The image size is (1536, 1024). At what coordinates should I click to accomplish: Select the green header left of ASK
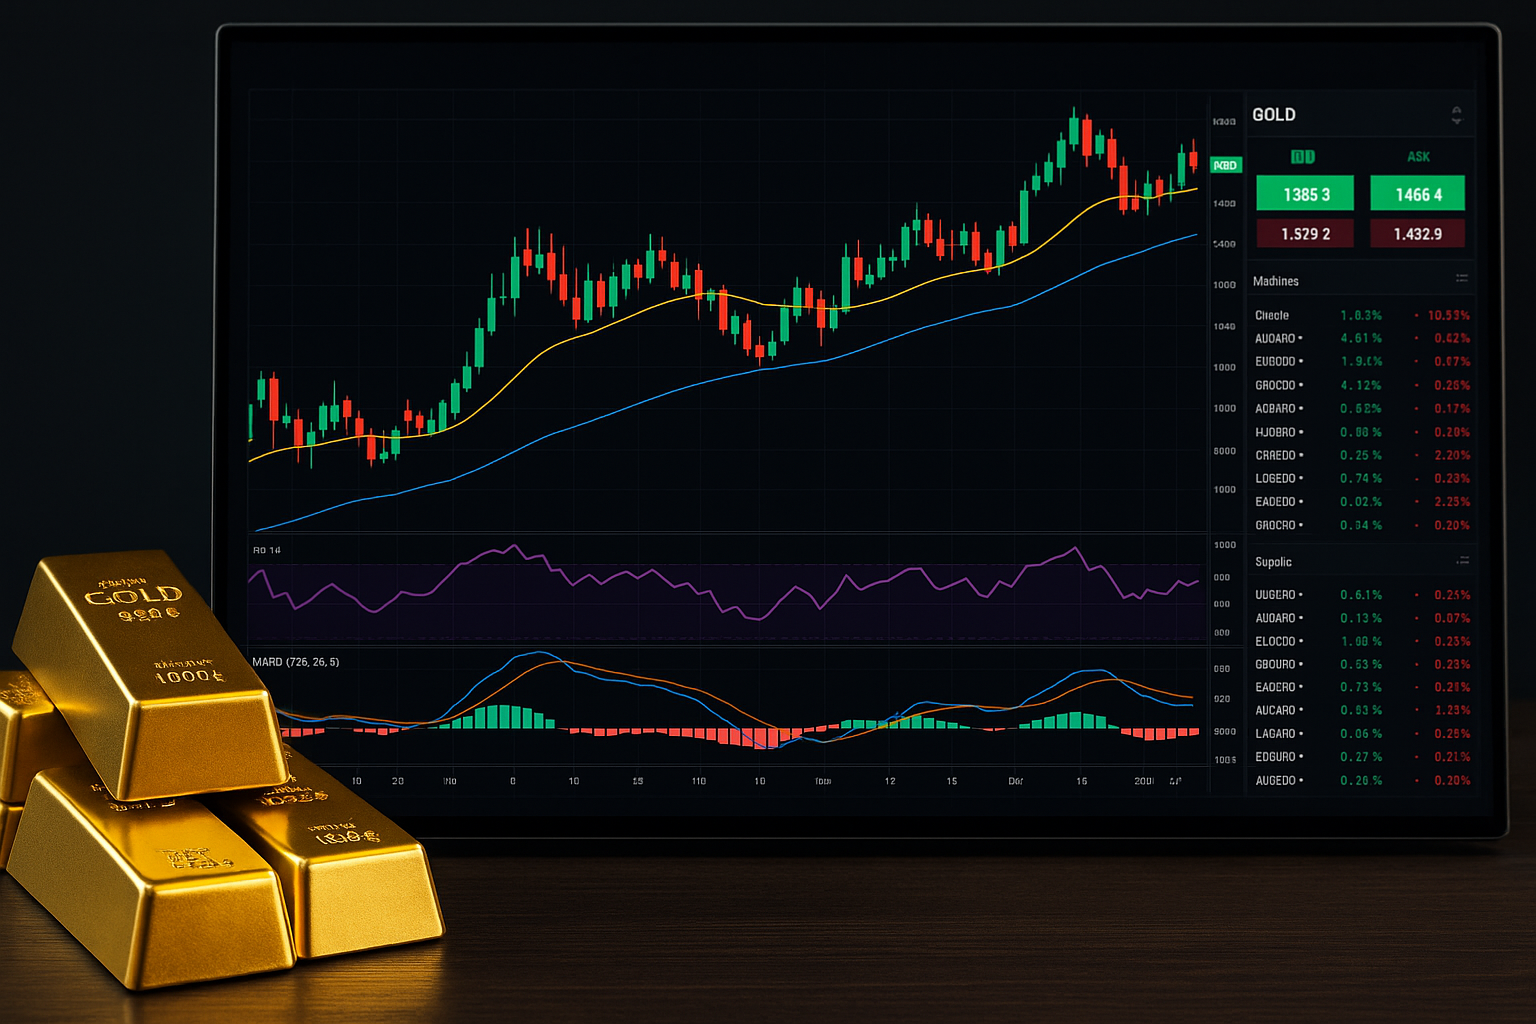point(1303,157)
